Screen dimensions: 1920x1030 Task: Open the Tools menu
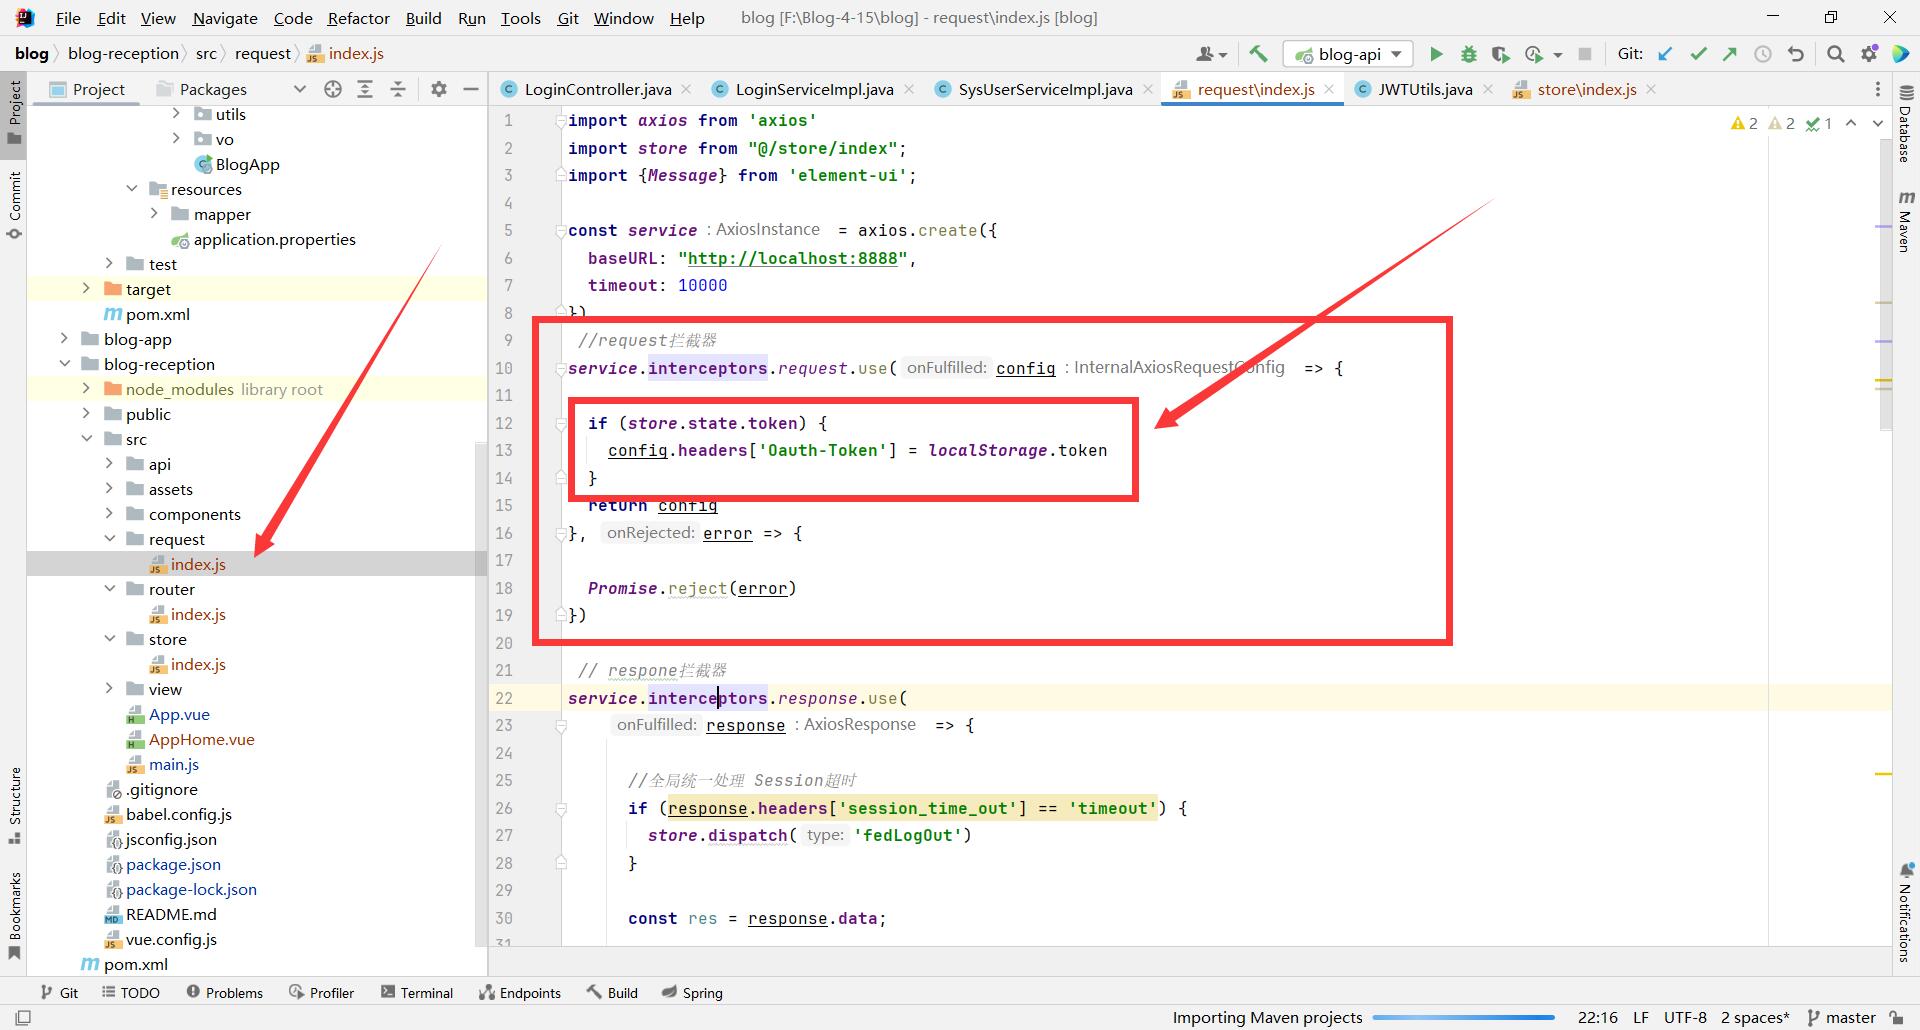[x=520, y=18]
